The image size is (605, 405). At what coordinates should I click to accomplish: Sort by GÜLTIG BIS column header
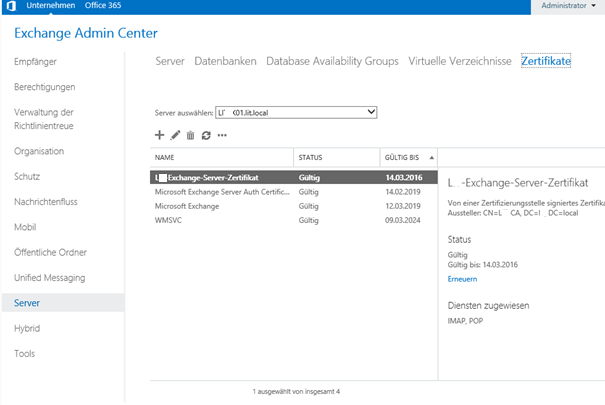tap(408, 157)
